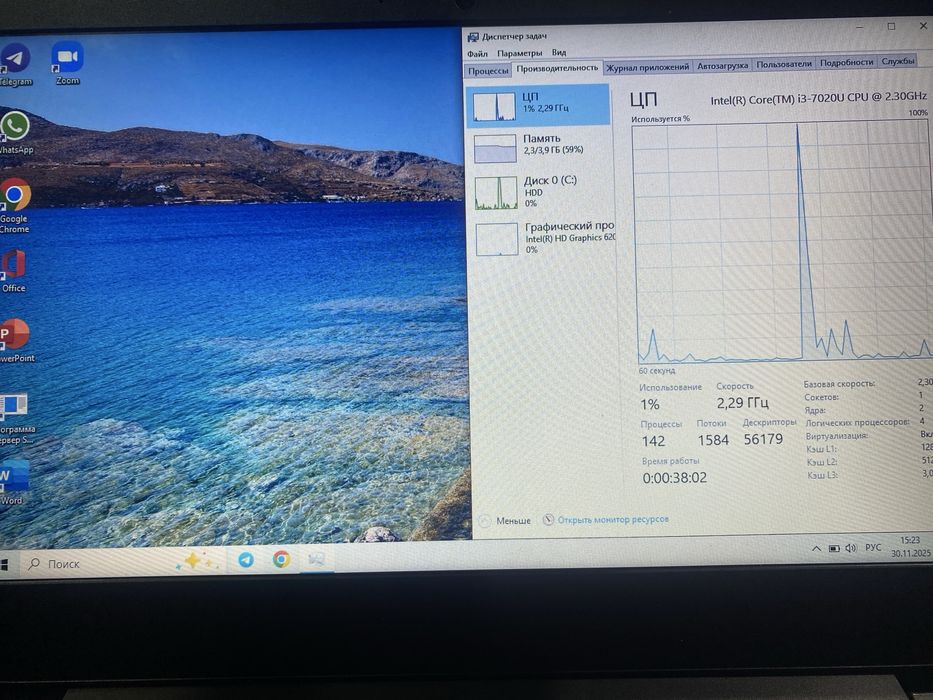Viewport: 933px width, 700px height.
Task: Click the РУС language indicator
Action: pyautogui.click(x=873, y=548)
